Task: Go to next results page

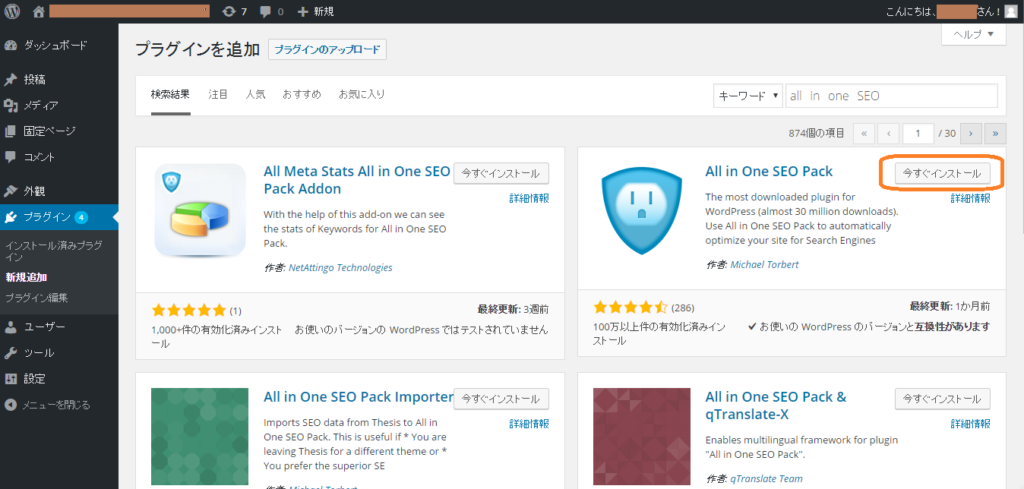Action: [x=971, y=133]
